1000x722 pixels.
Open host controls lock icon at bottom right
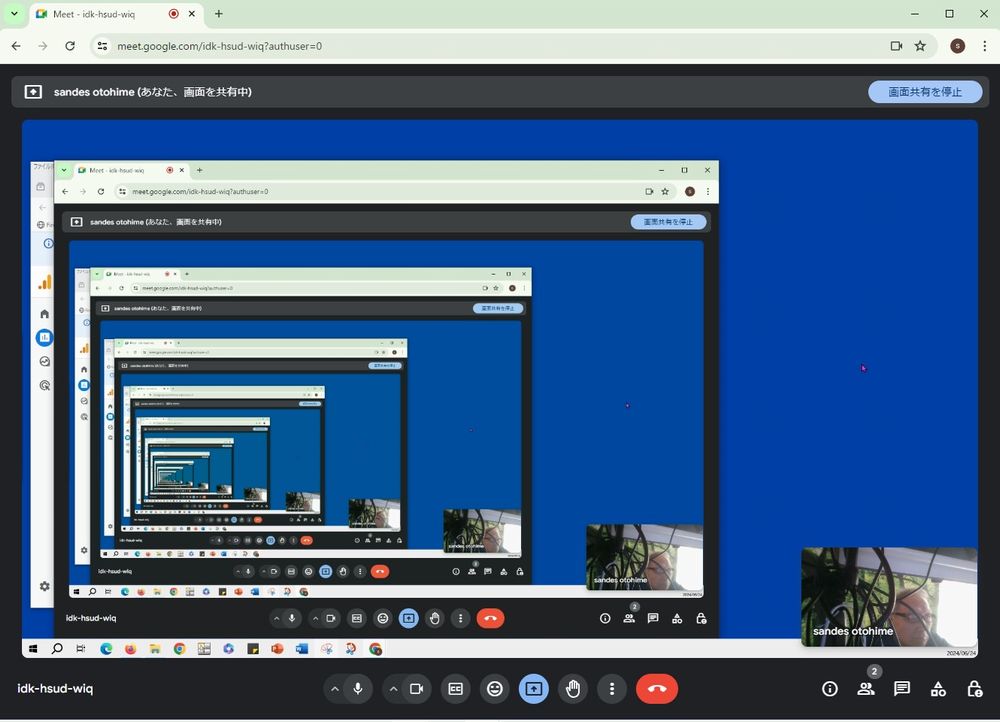(974, 689)
